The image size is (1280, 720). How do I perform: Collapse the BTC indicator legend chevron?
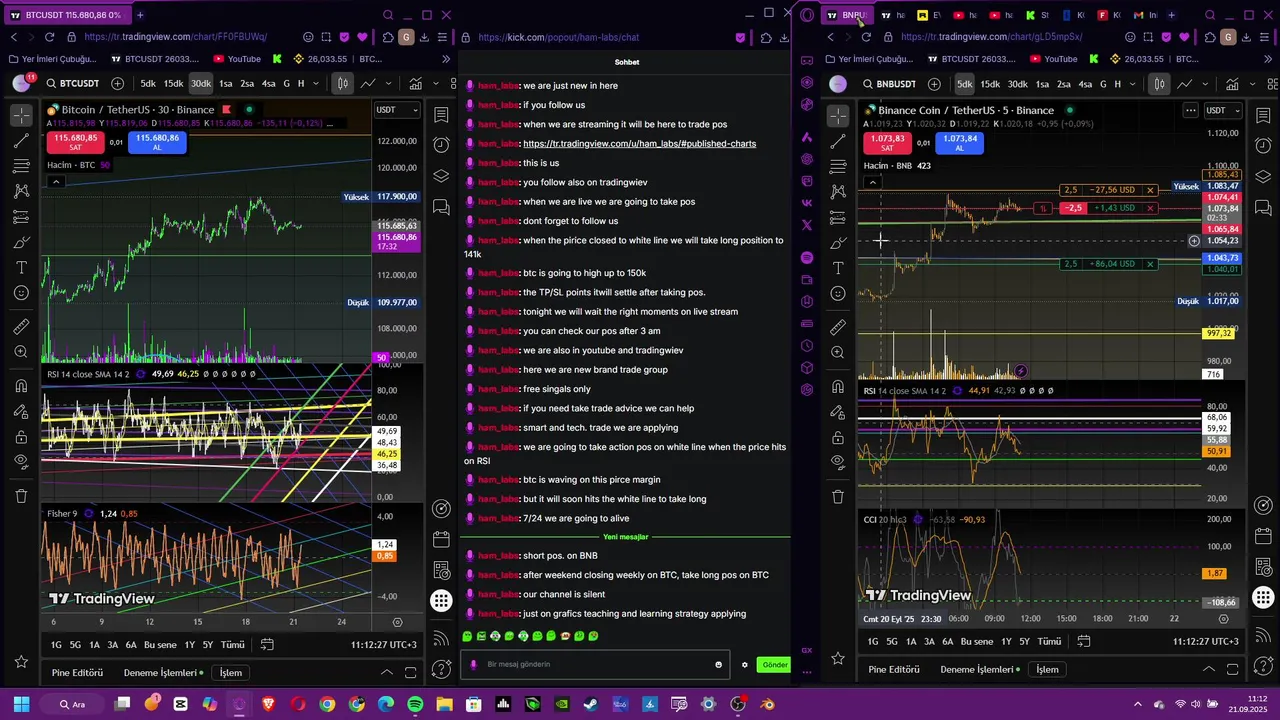pos(56,181)
